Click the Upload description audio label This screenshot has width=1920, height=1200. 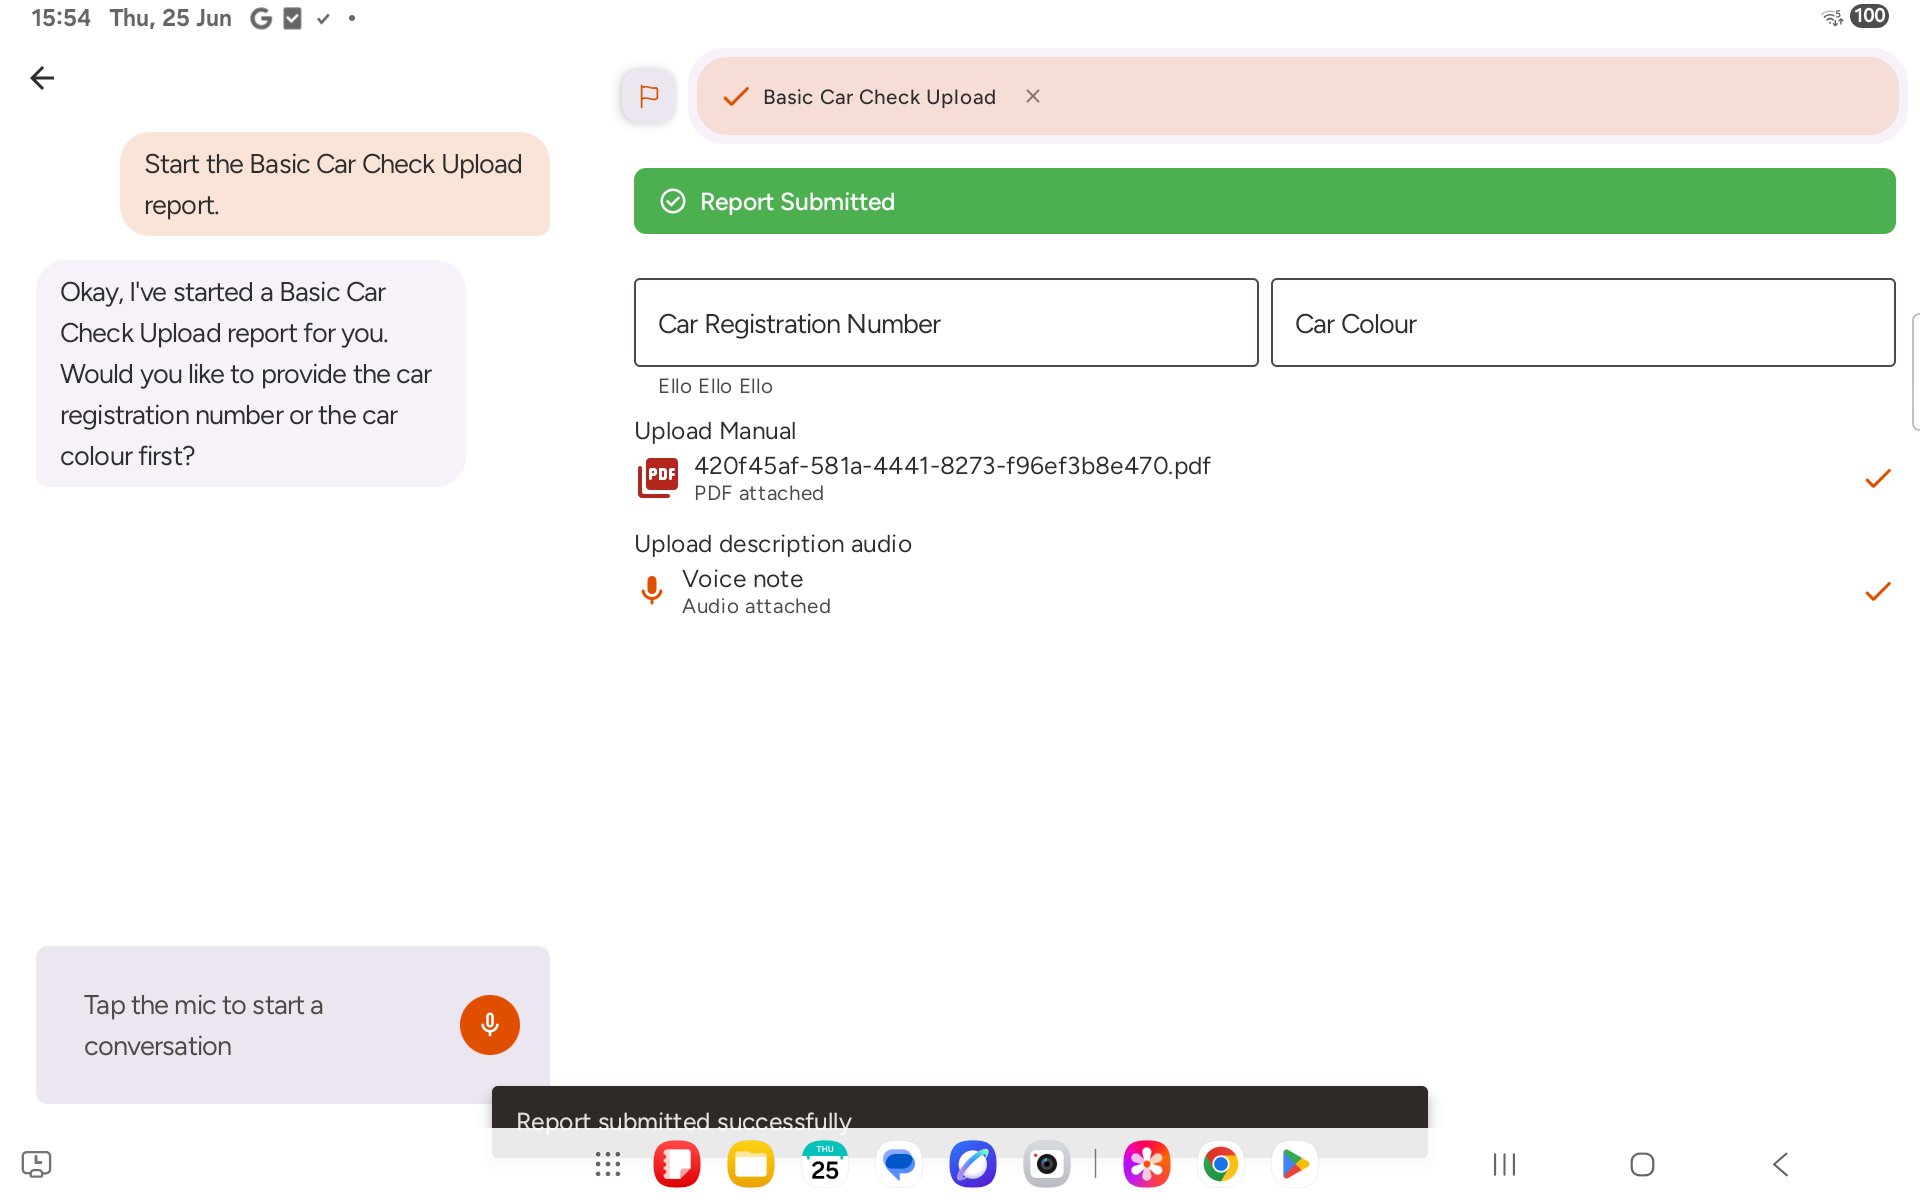tap(773, 544)
